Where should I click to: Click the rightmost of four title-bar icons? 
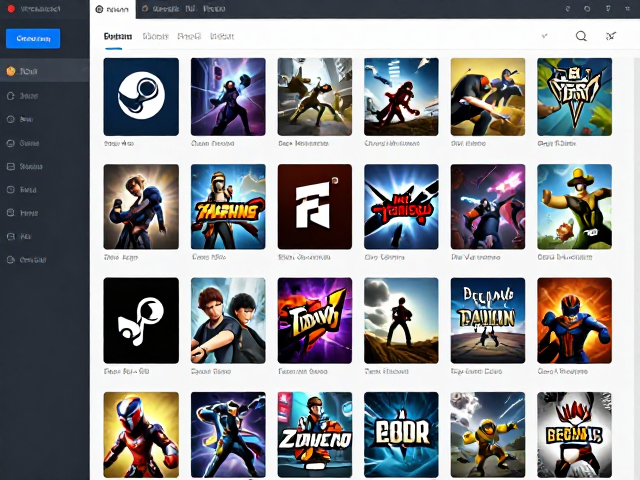(x=627, y=9)
